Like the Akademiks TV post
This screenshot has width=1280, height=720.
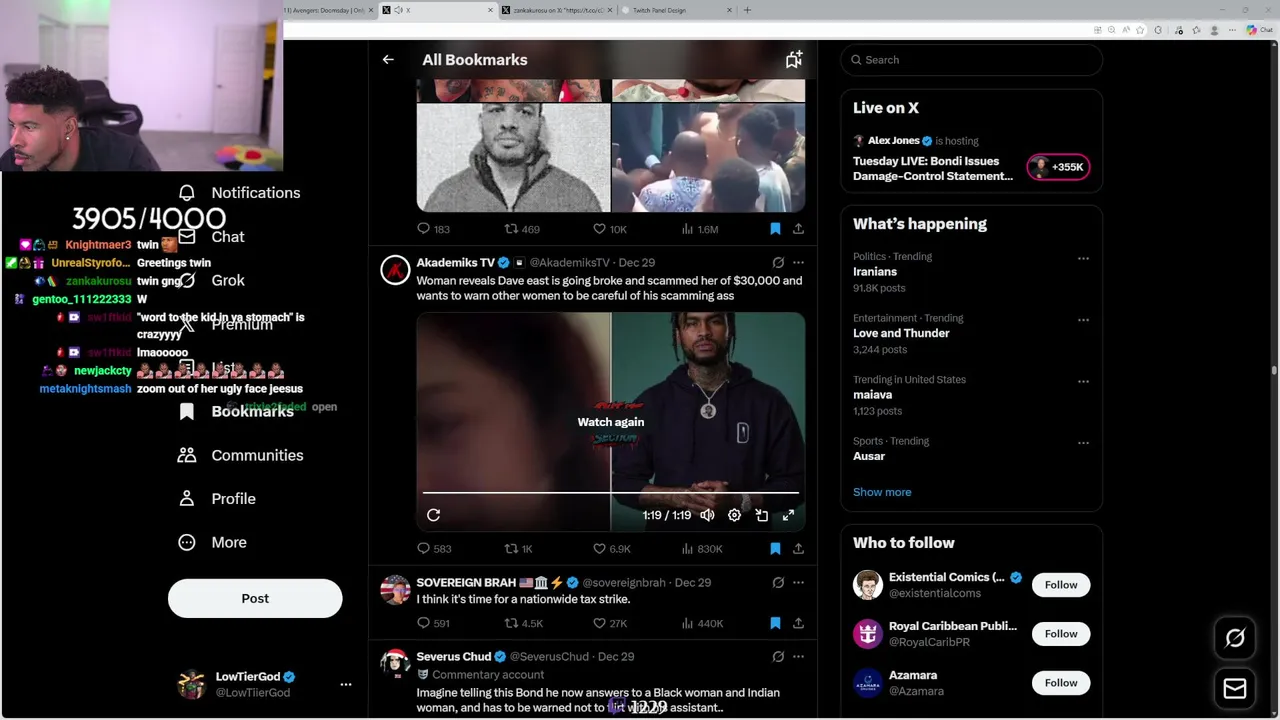pos(611,549)
